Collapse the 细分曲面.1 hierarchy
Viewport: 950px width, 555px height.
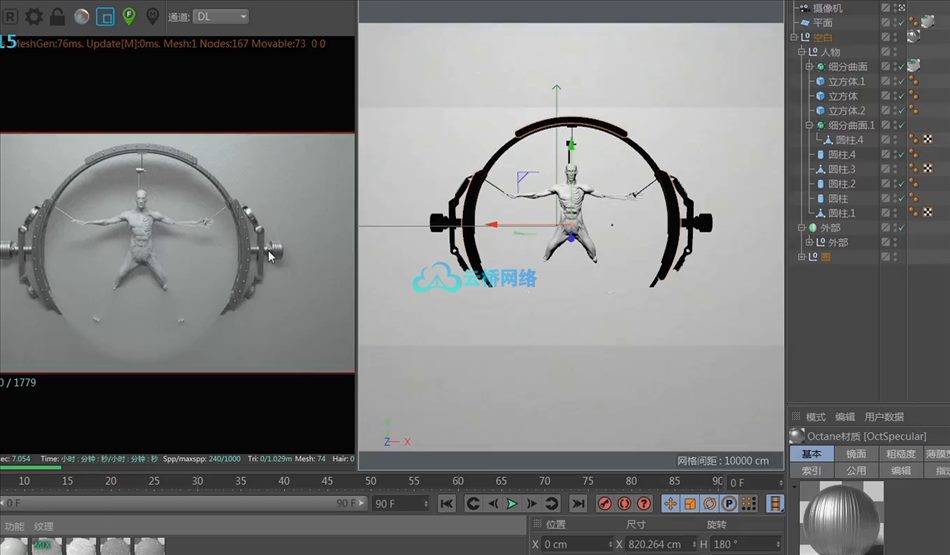[809, 125]
